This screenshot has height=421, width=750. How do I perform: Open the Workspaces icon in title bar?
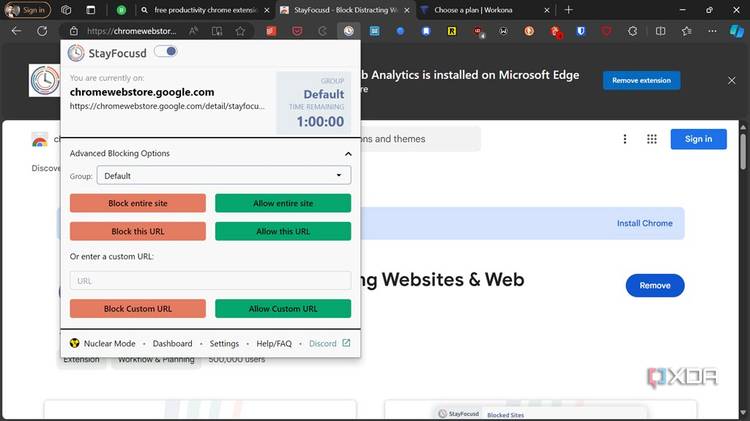click(x=66, y=10)
